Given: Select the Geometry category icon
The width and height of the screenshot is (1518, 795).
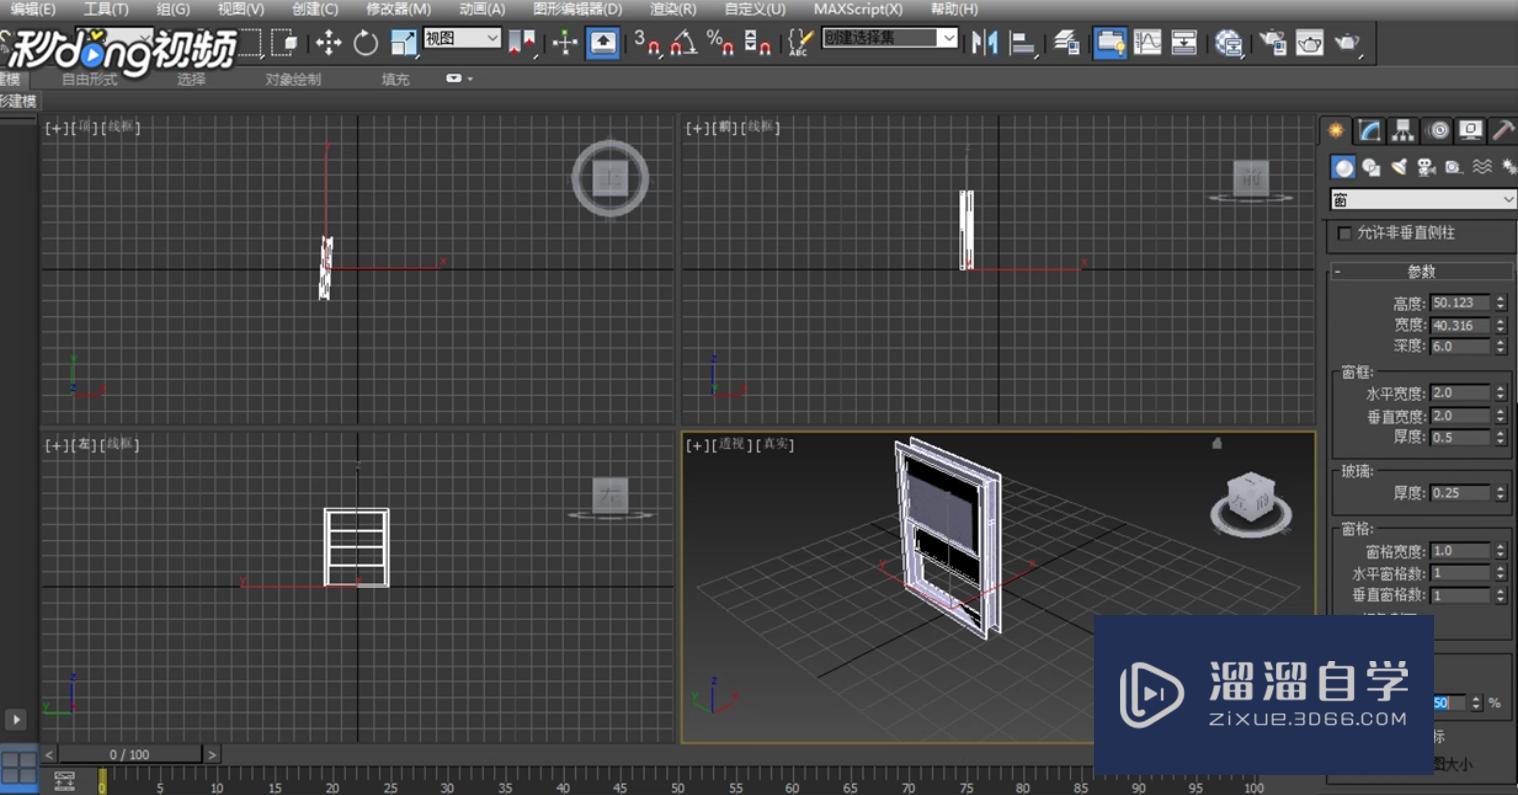Looking at the screenshot, I should coord(1343,167).
